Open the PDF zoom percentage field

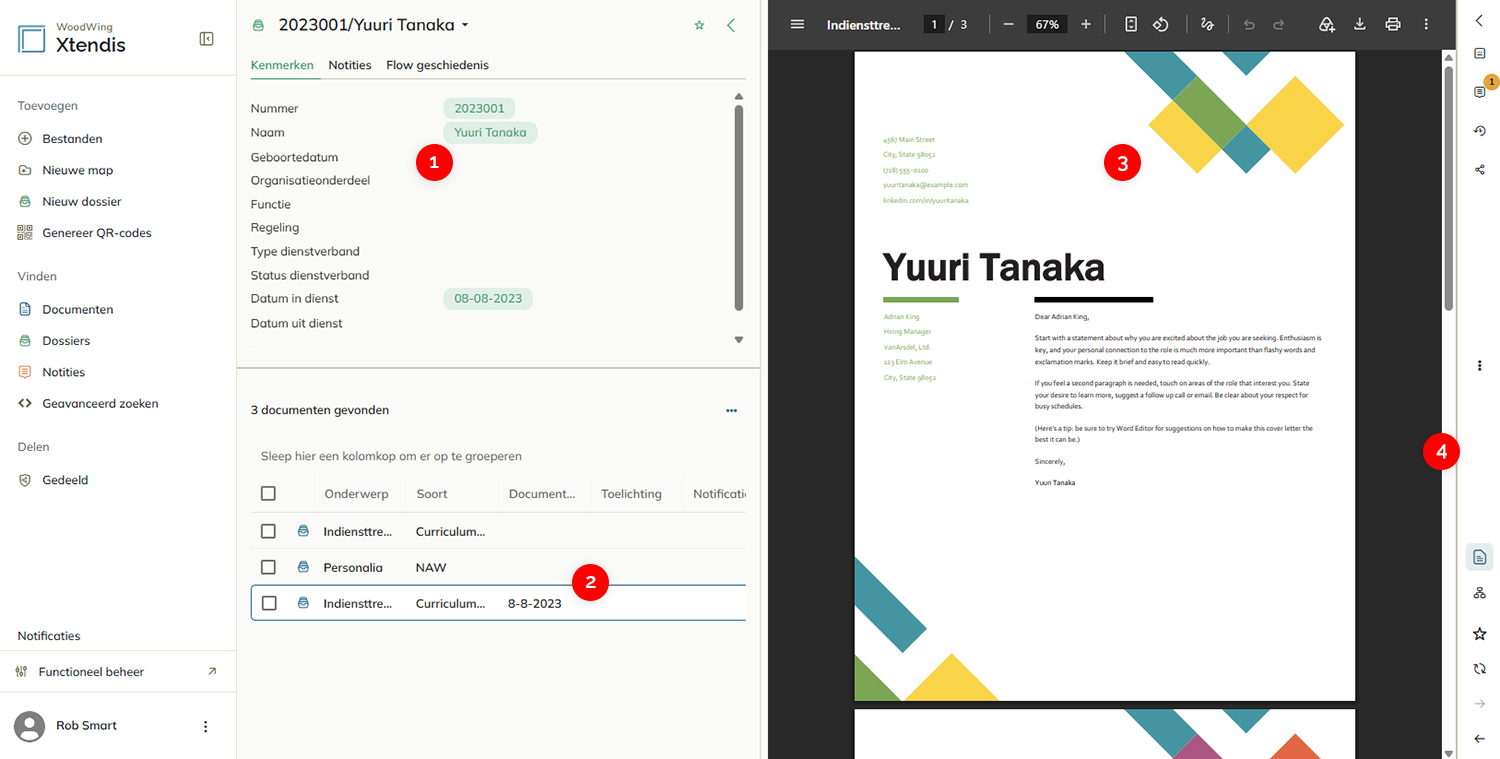(x=1047, y=24)
